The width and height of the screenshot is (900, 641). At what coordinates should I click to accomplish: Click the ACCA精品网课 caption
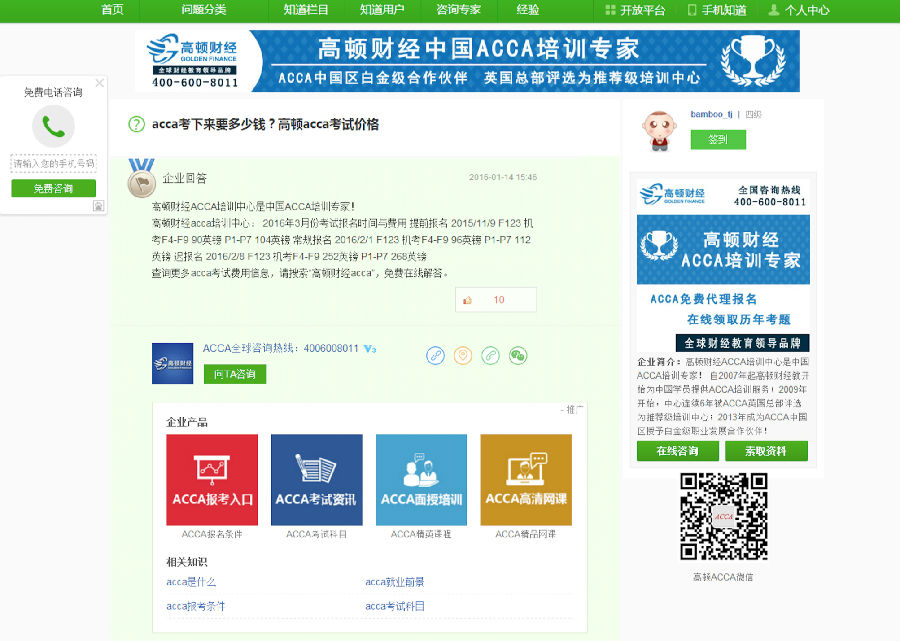click(526, 534)
